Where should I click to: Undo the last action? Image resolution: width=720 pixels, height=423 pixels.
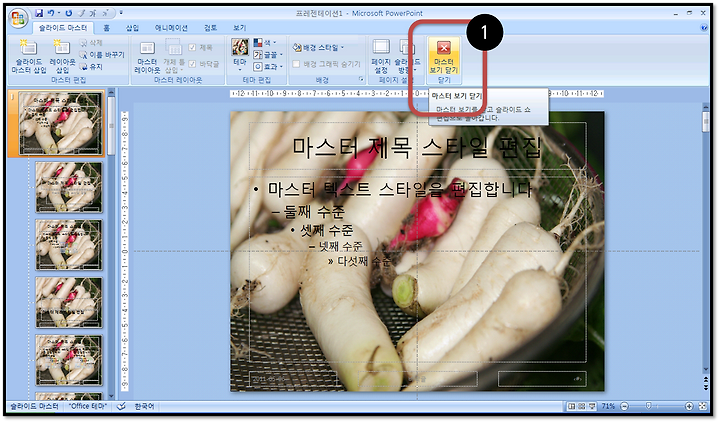[x=51, y=13]
